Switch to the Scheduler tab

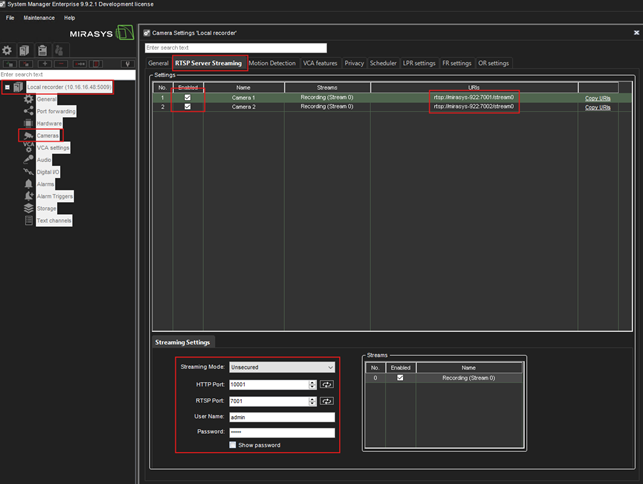[383, 63]
